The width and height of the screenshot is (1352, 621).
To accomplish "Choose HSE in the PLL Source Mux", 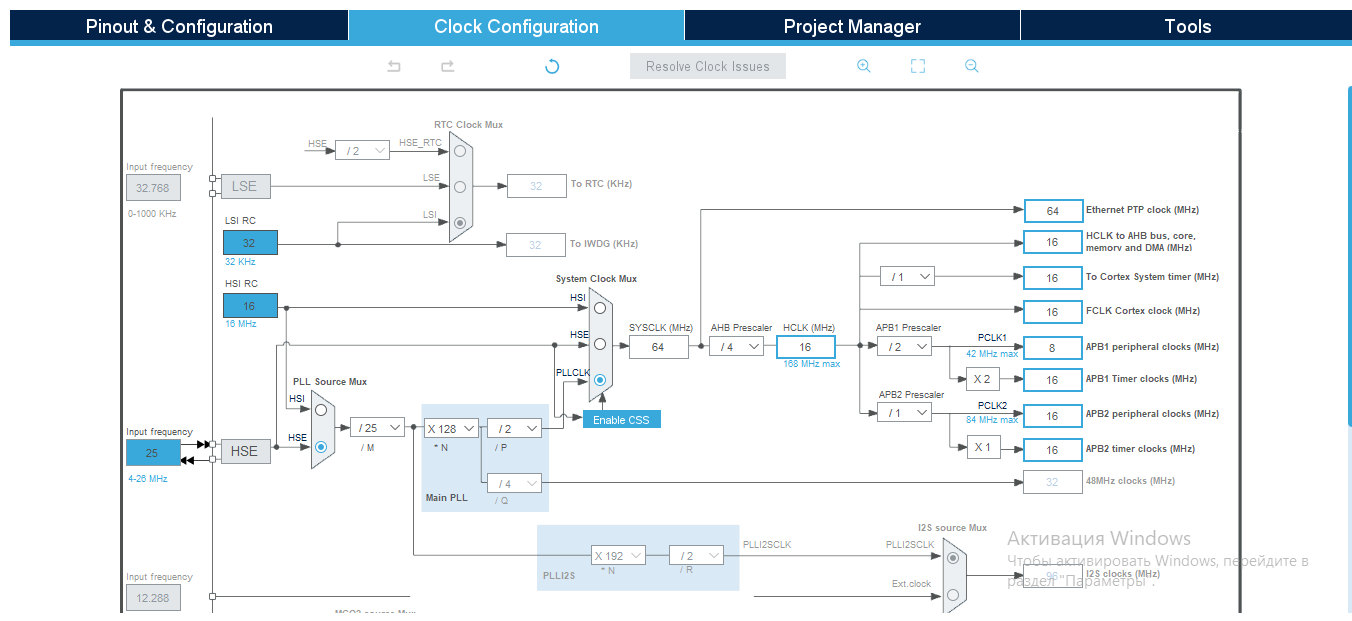I will point(321,447).
